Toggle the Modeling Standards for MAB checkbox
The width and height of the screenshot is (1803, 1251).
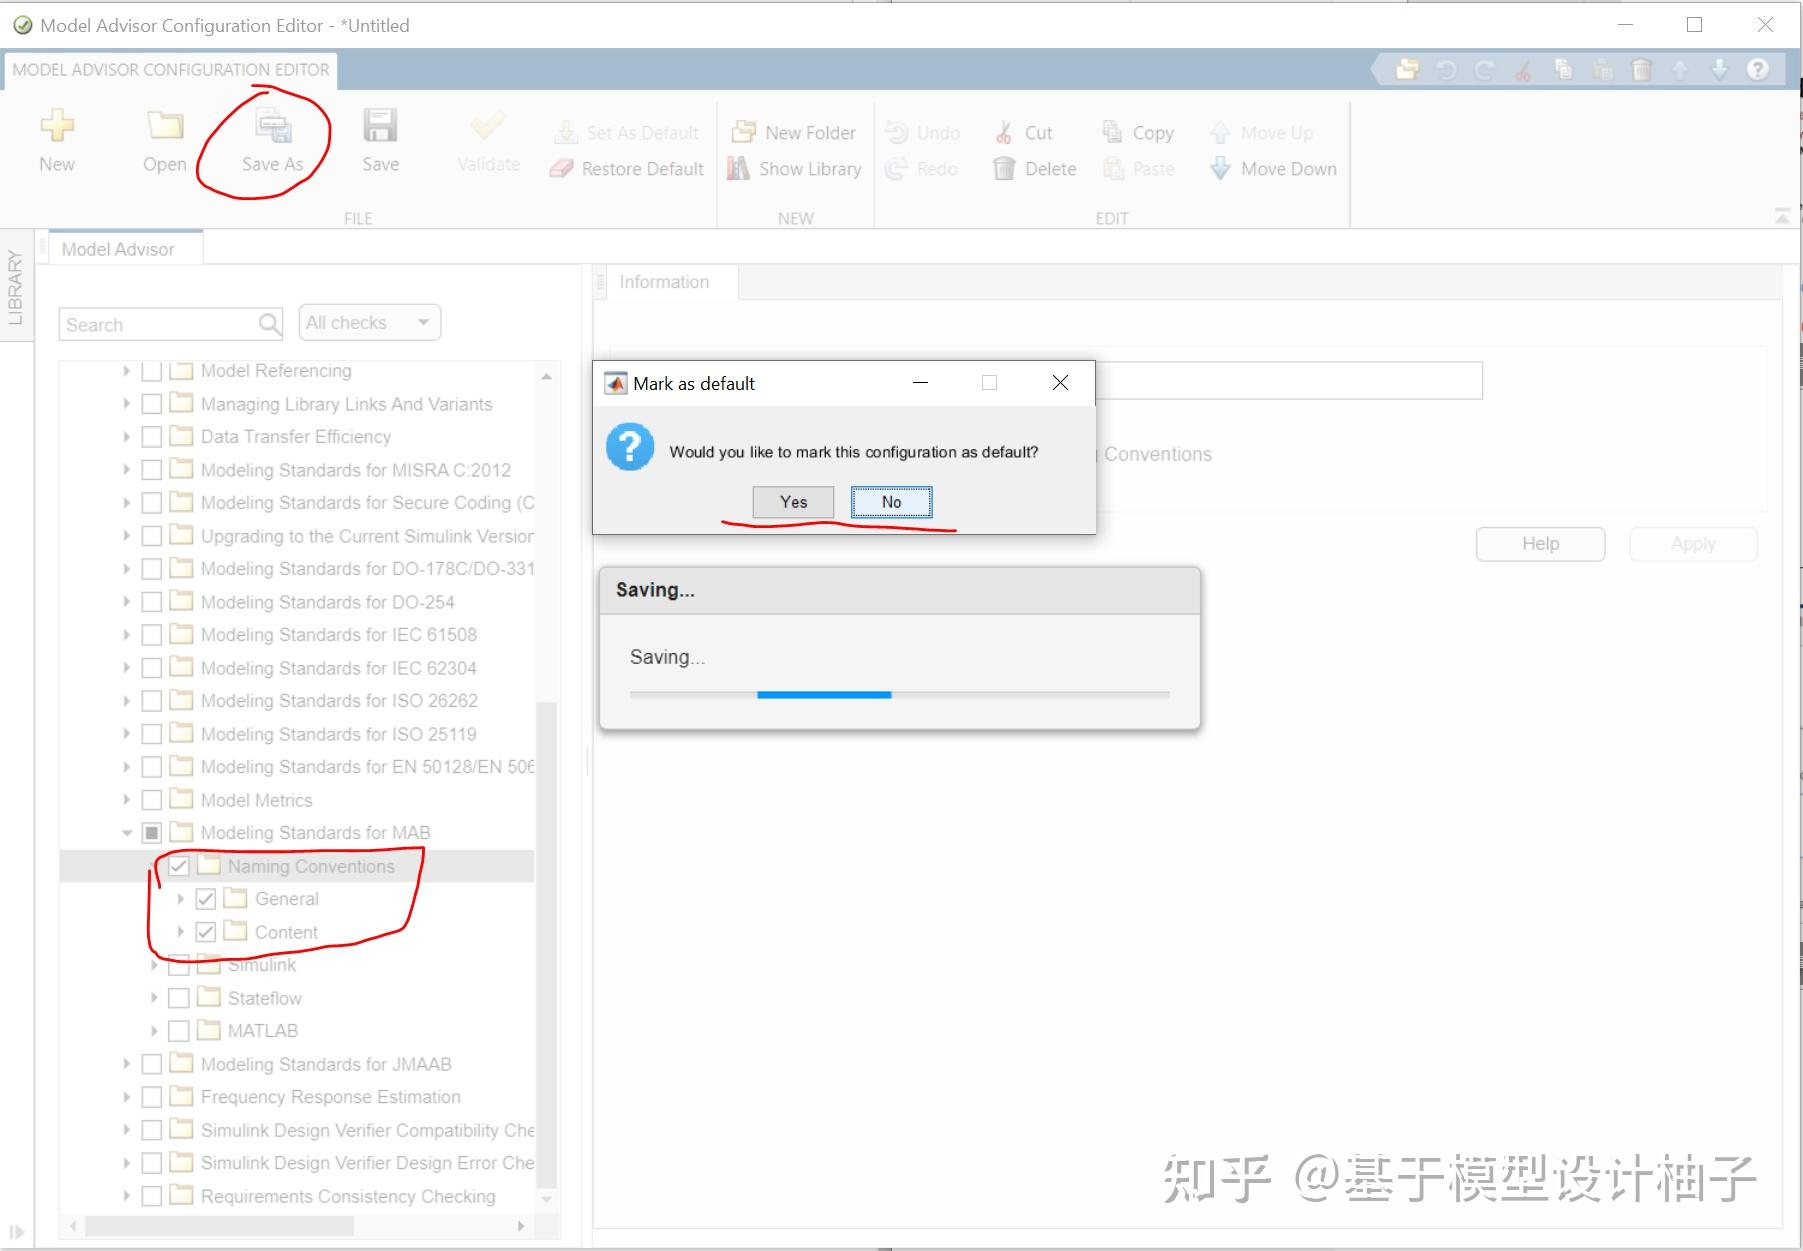point(152,833)
